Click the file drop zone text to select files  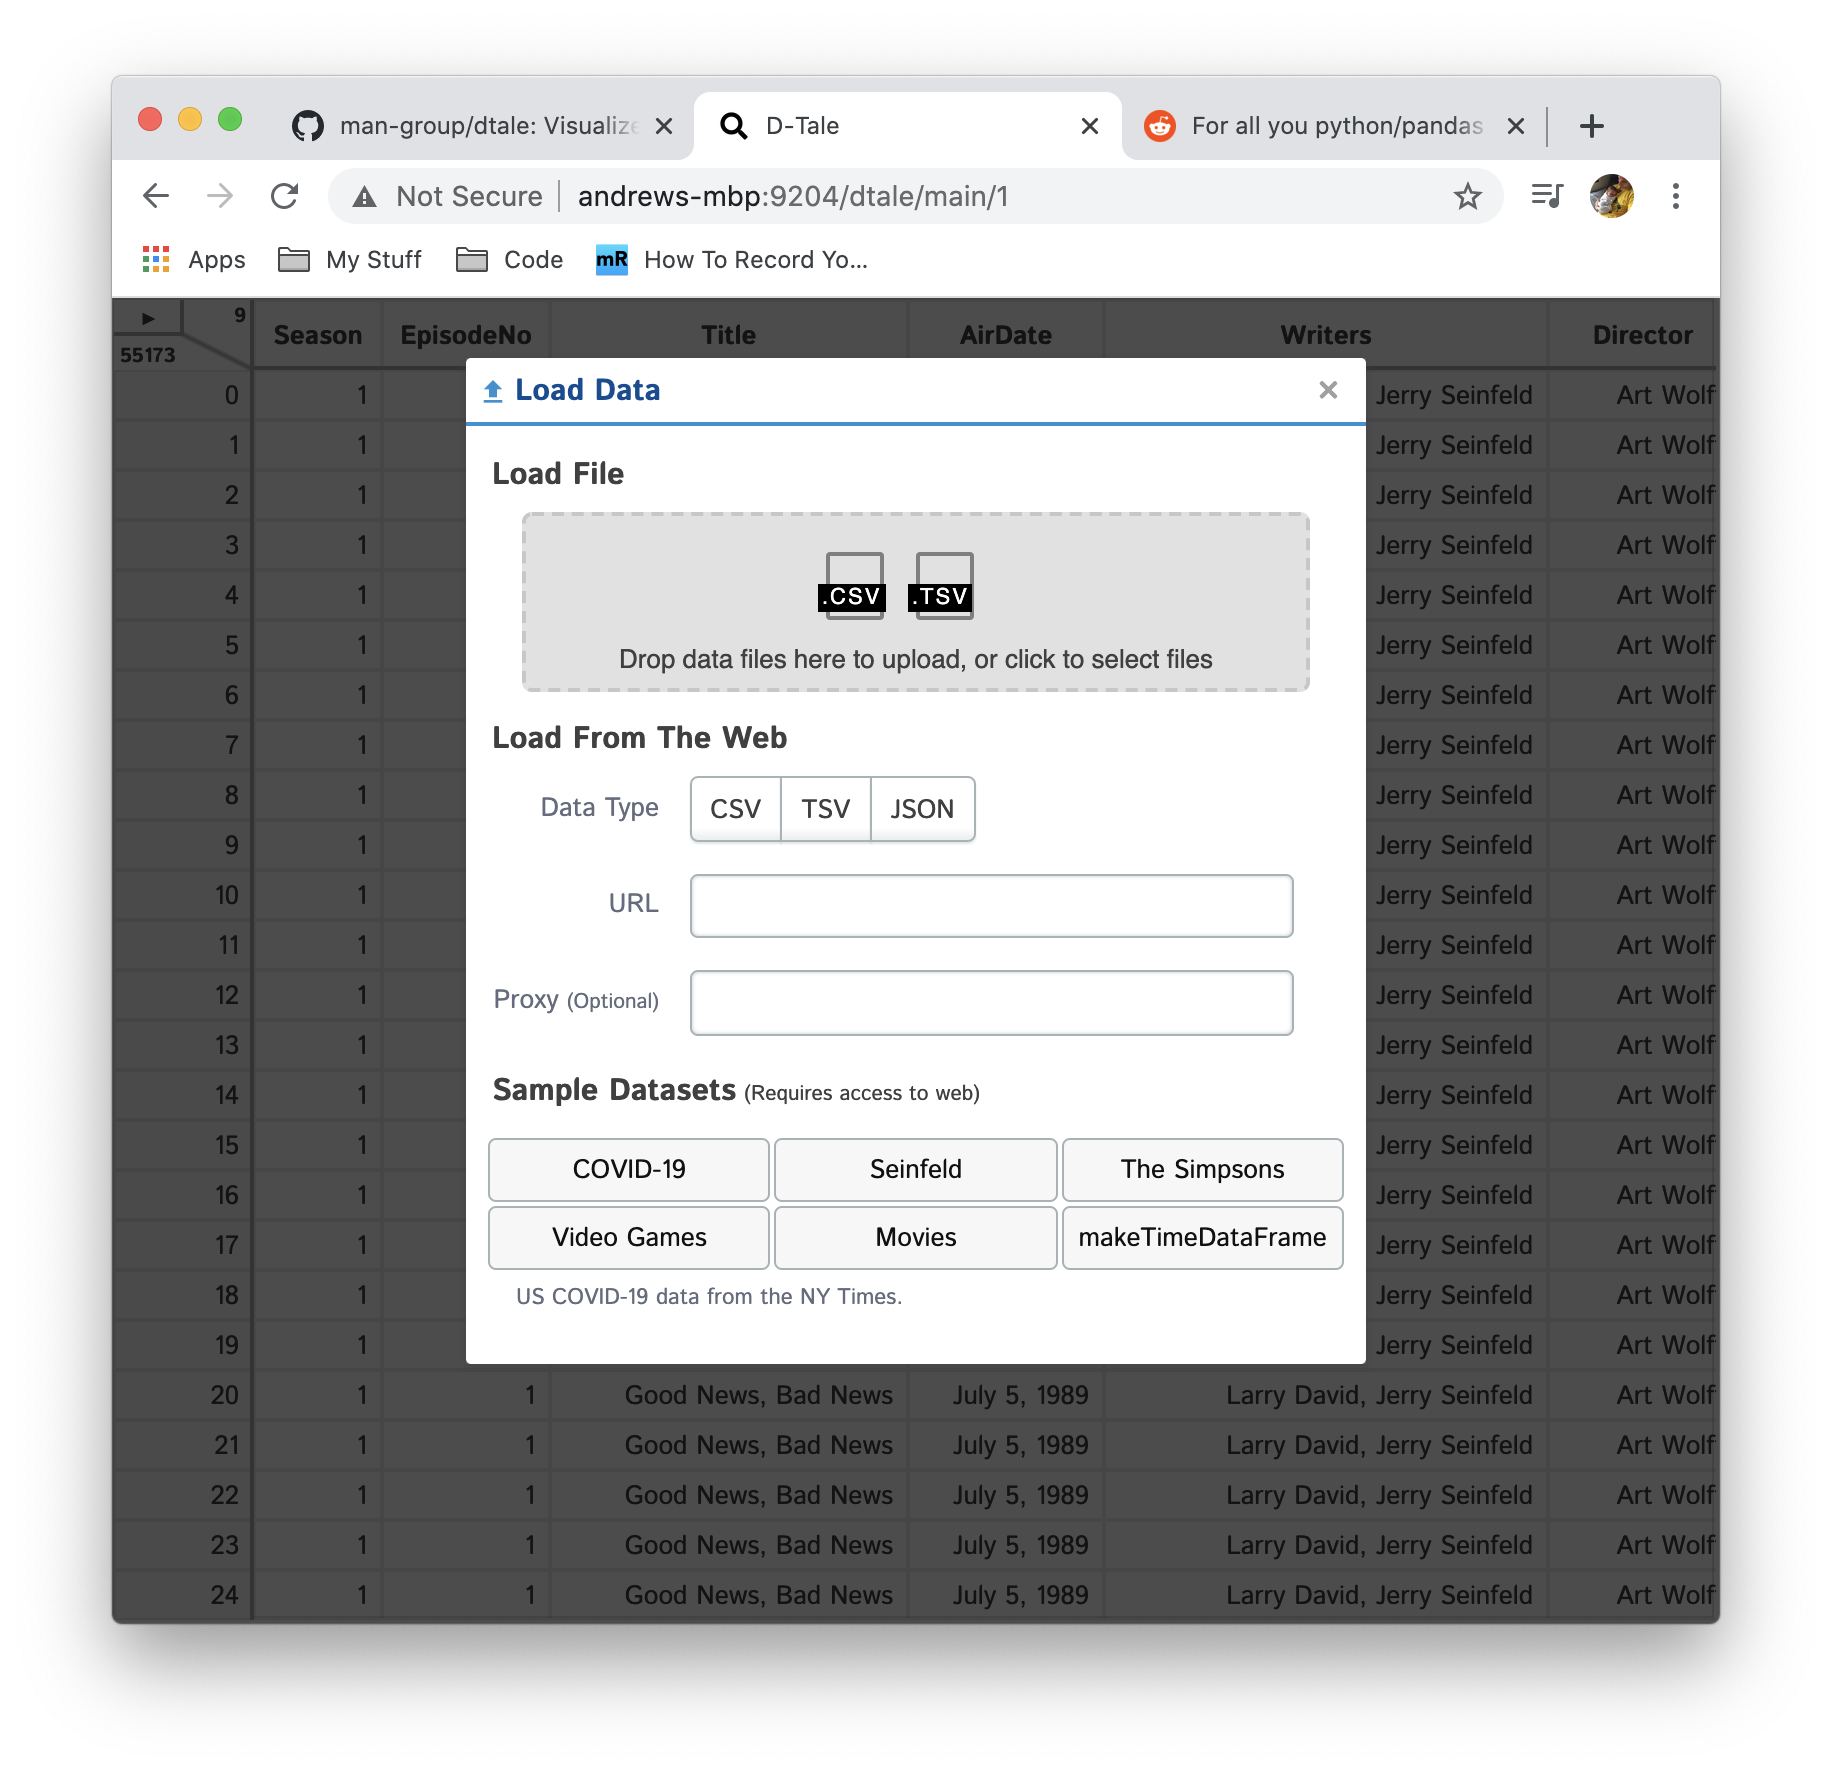point(916,660)
